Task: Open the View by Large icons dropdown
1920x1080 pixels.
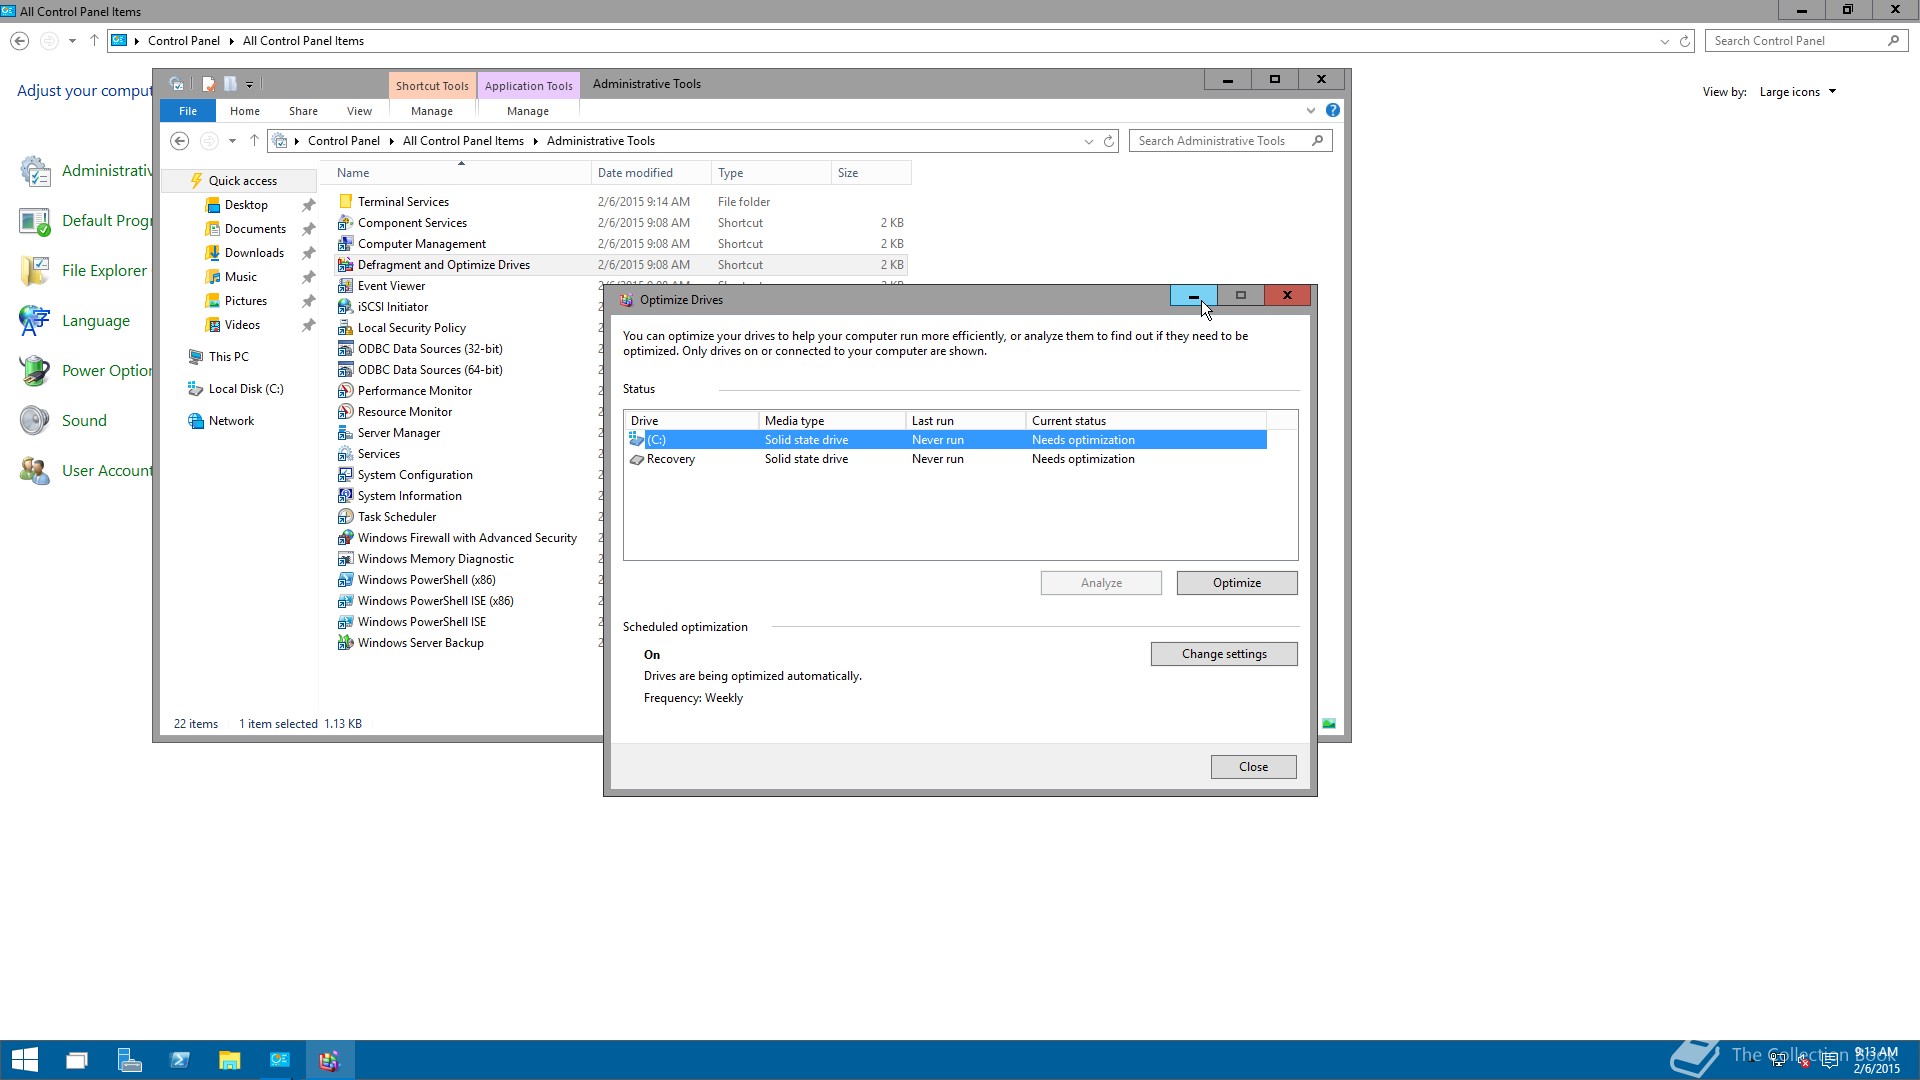Action: [1798, 92]
